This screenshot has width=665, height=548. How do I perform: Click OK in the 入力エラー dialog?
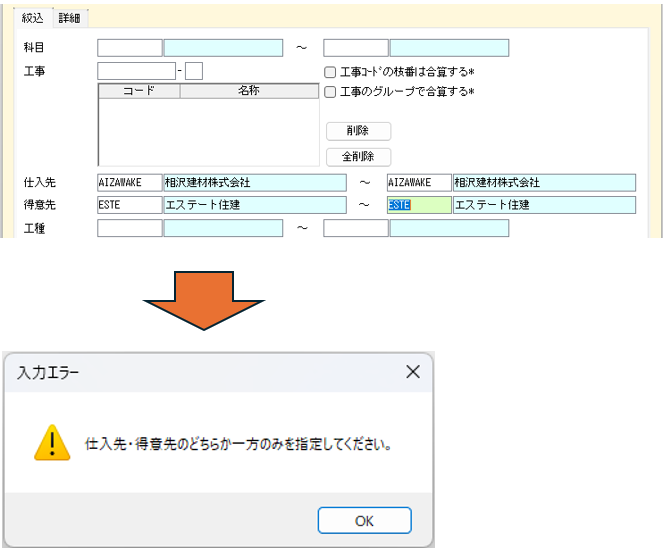pyautogui.click(x=365, y=520)
